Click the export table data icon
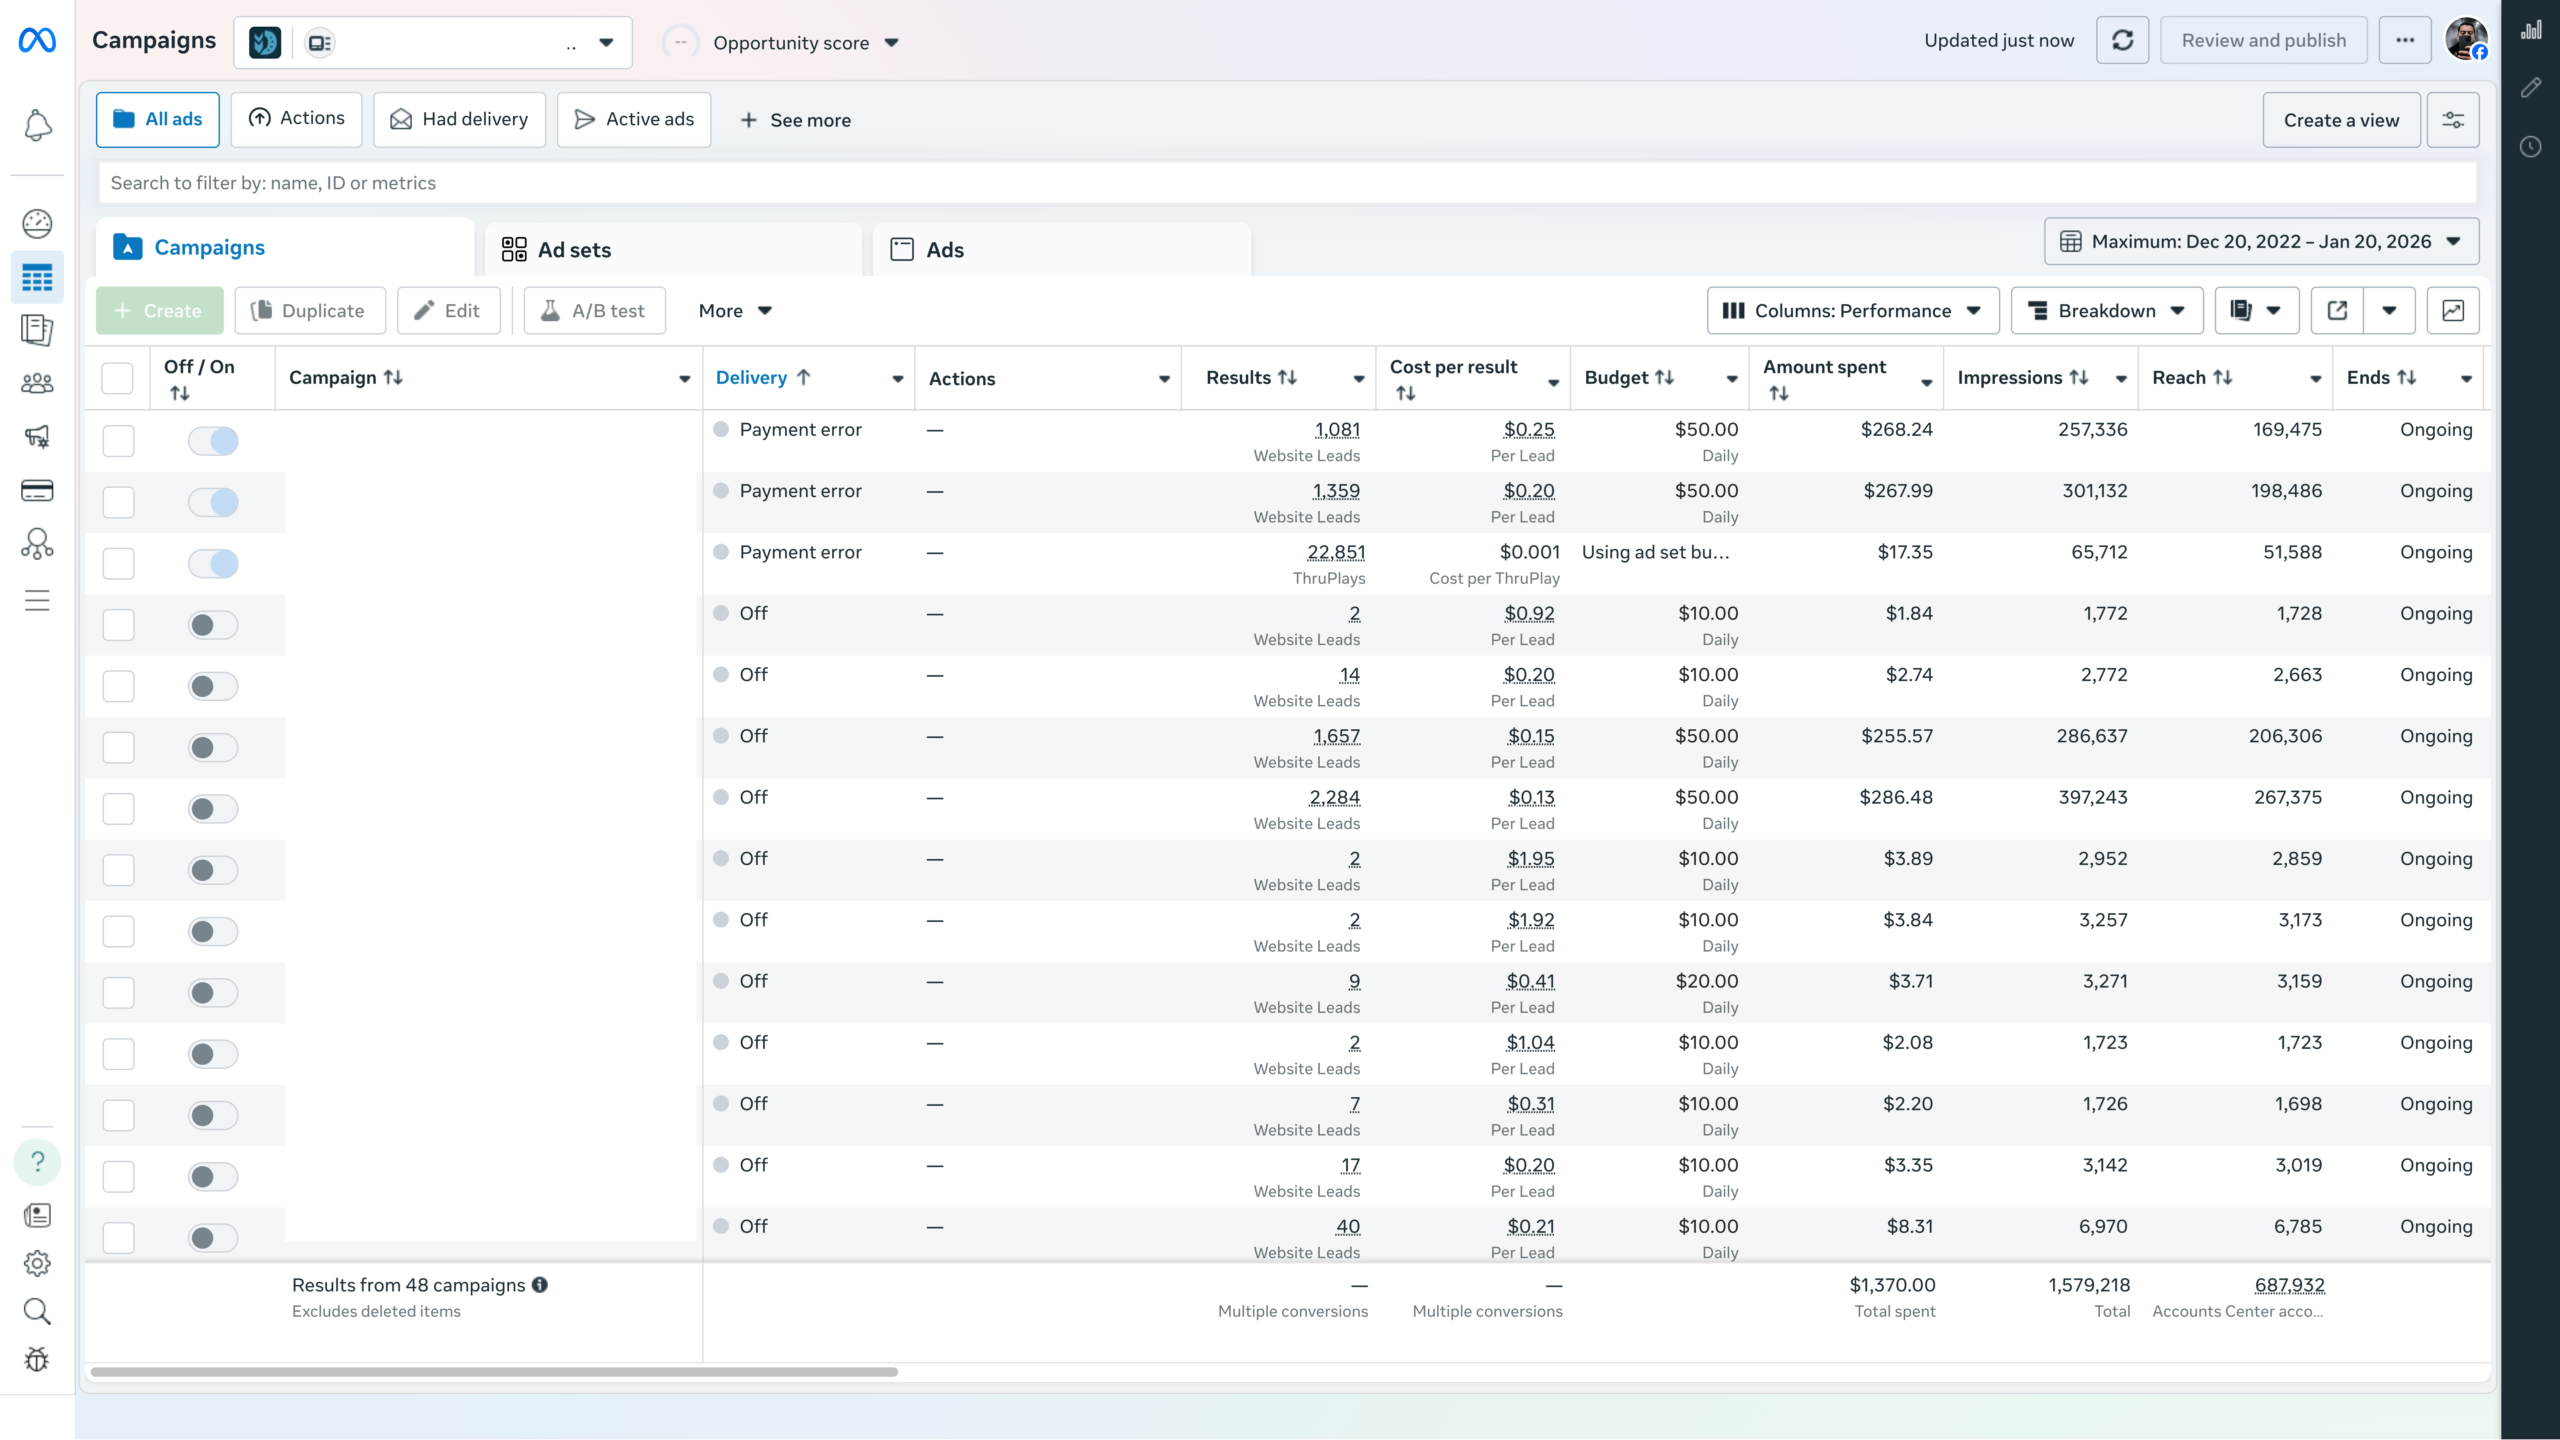2560x1440 pixels. pos(2337,310)
